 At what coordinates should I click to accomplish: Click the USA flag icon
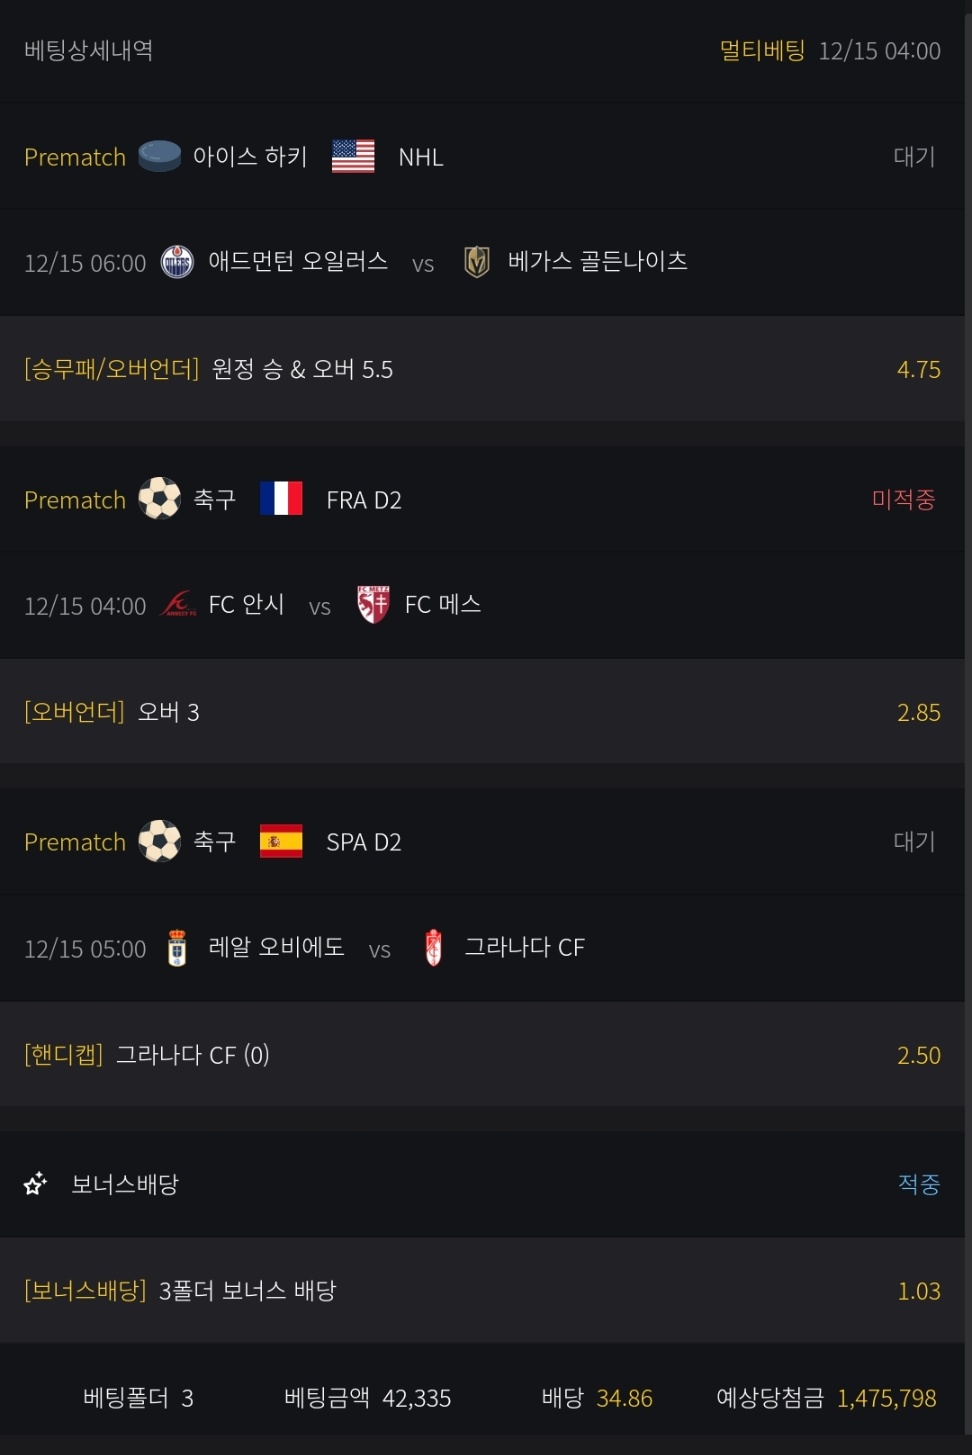pos(353,156)
